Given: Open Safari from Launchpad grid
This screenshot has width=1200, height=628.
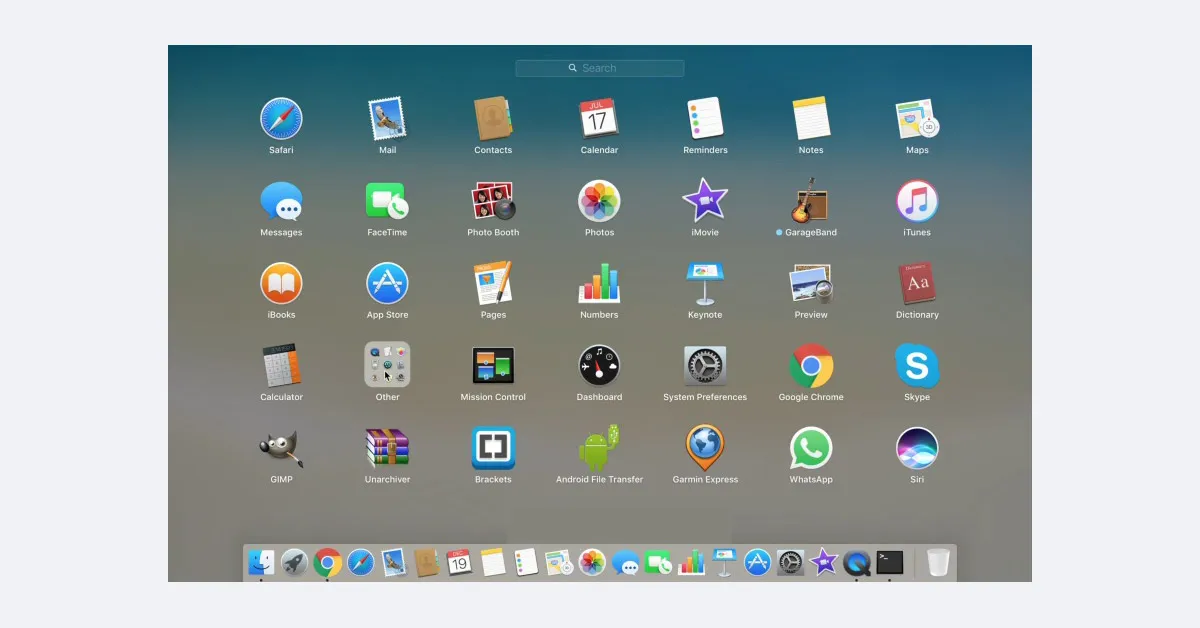Looking at the screenshot, I should coord(281,119).
